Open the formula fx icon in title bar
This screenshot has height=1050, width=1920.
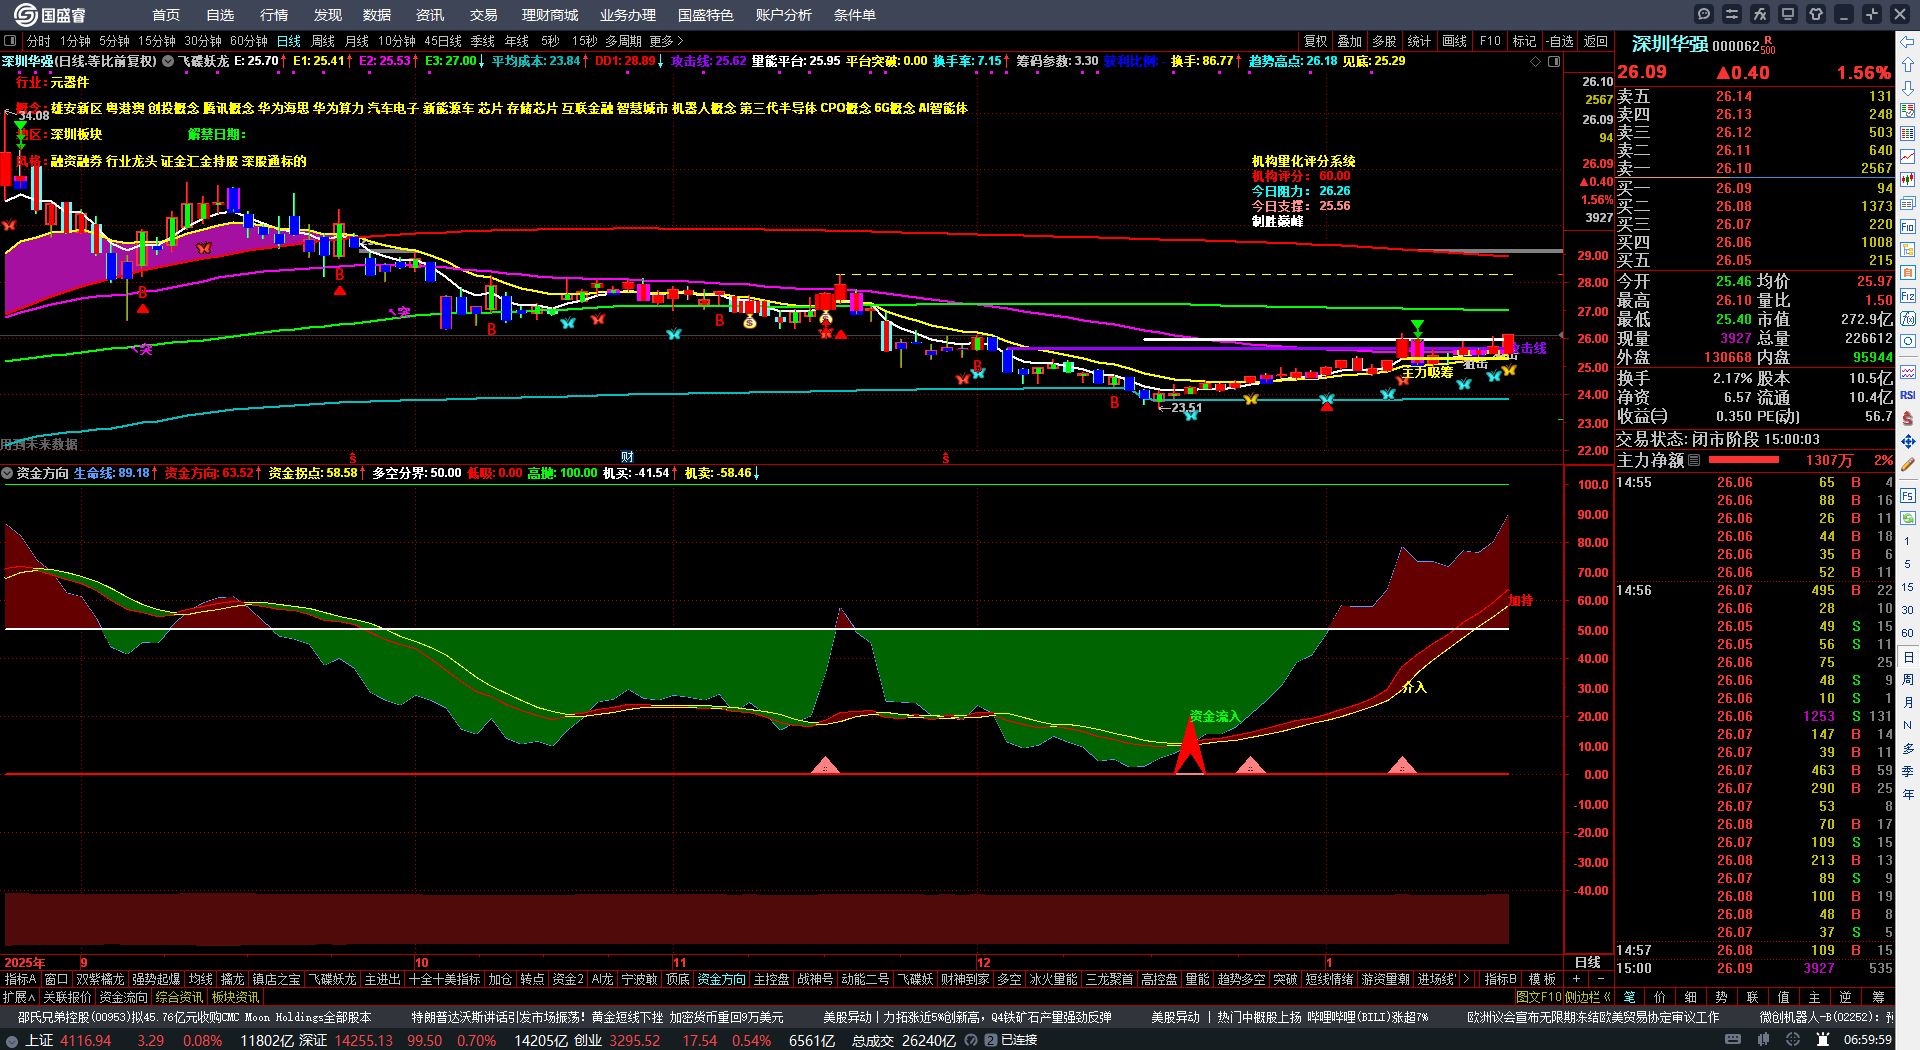[x=1760, y=14]
